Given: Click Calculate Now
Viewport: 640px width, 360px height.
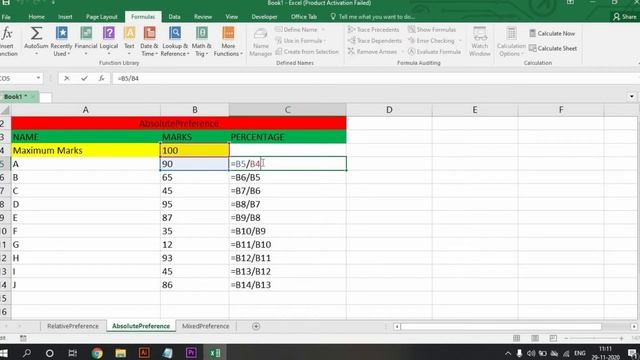Looking at the screenshot, I should tap(552, 33).
